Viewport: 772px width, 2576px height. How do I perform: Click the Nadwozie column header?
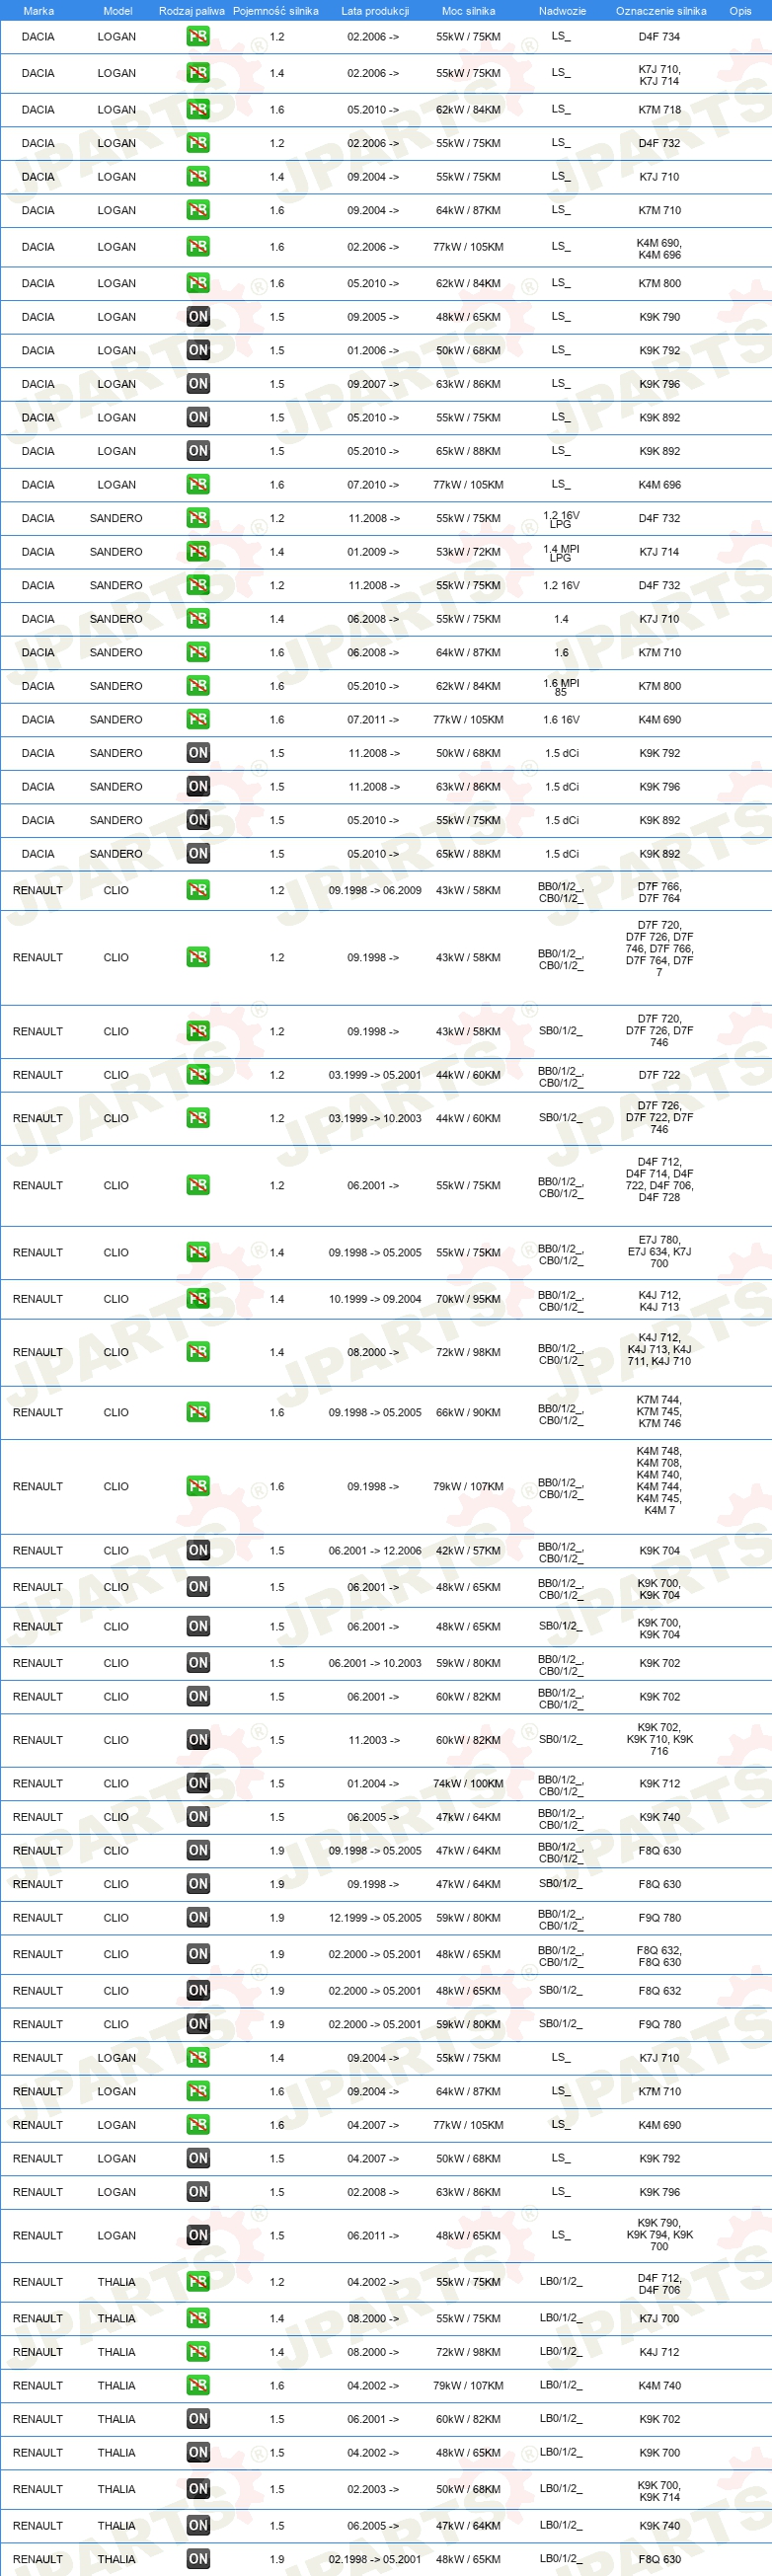562,11
